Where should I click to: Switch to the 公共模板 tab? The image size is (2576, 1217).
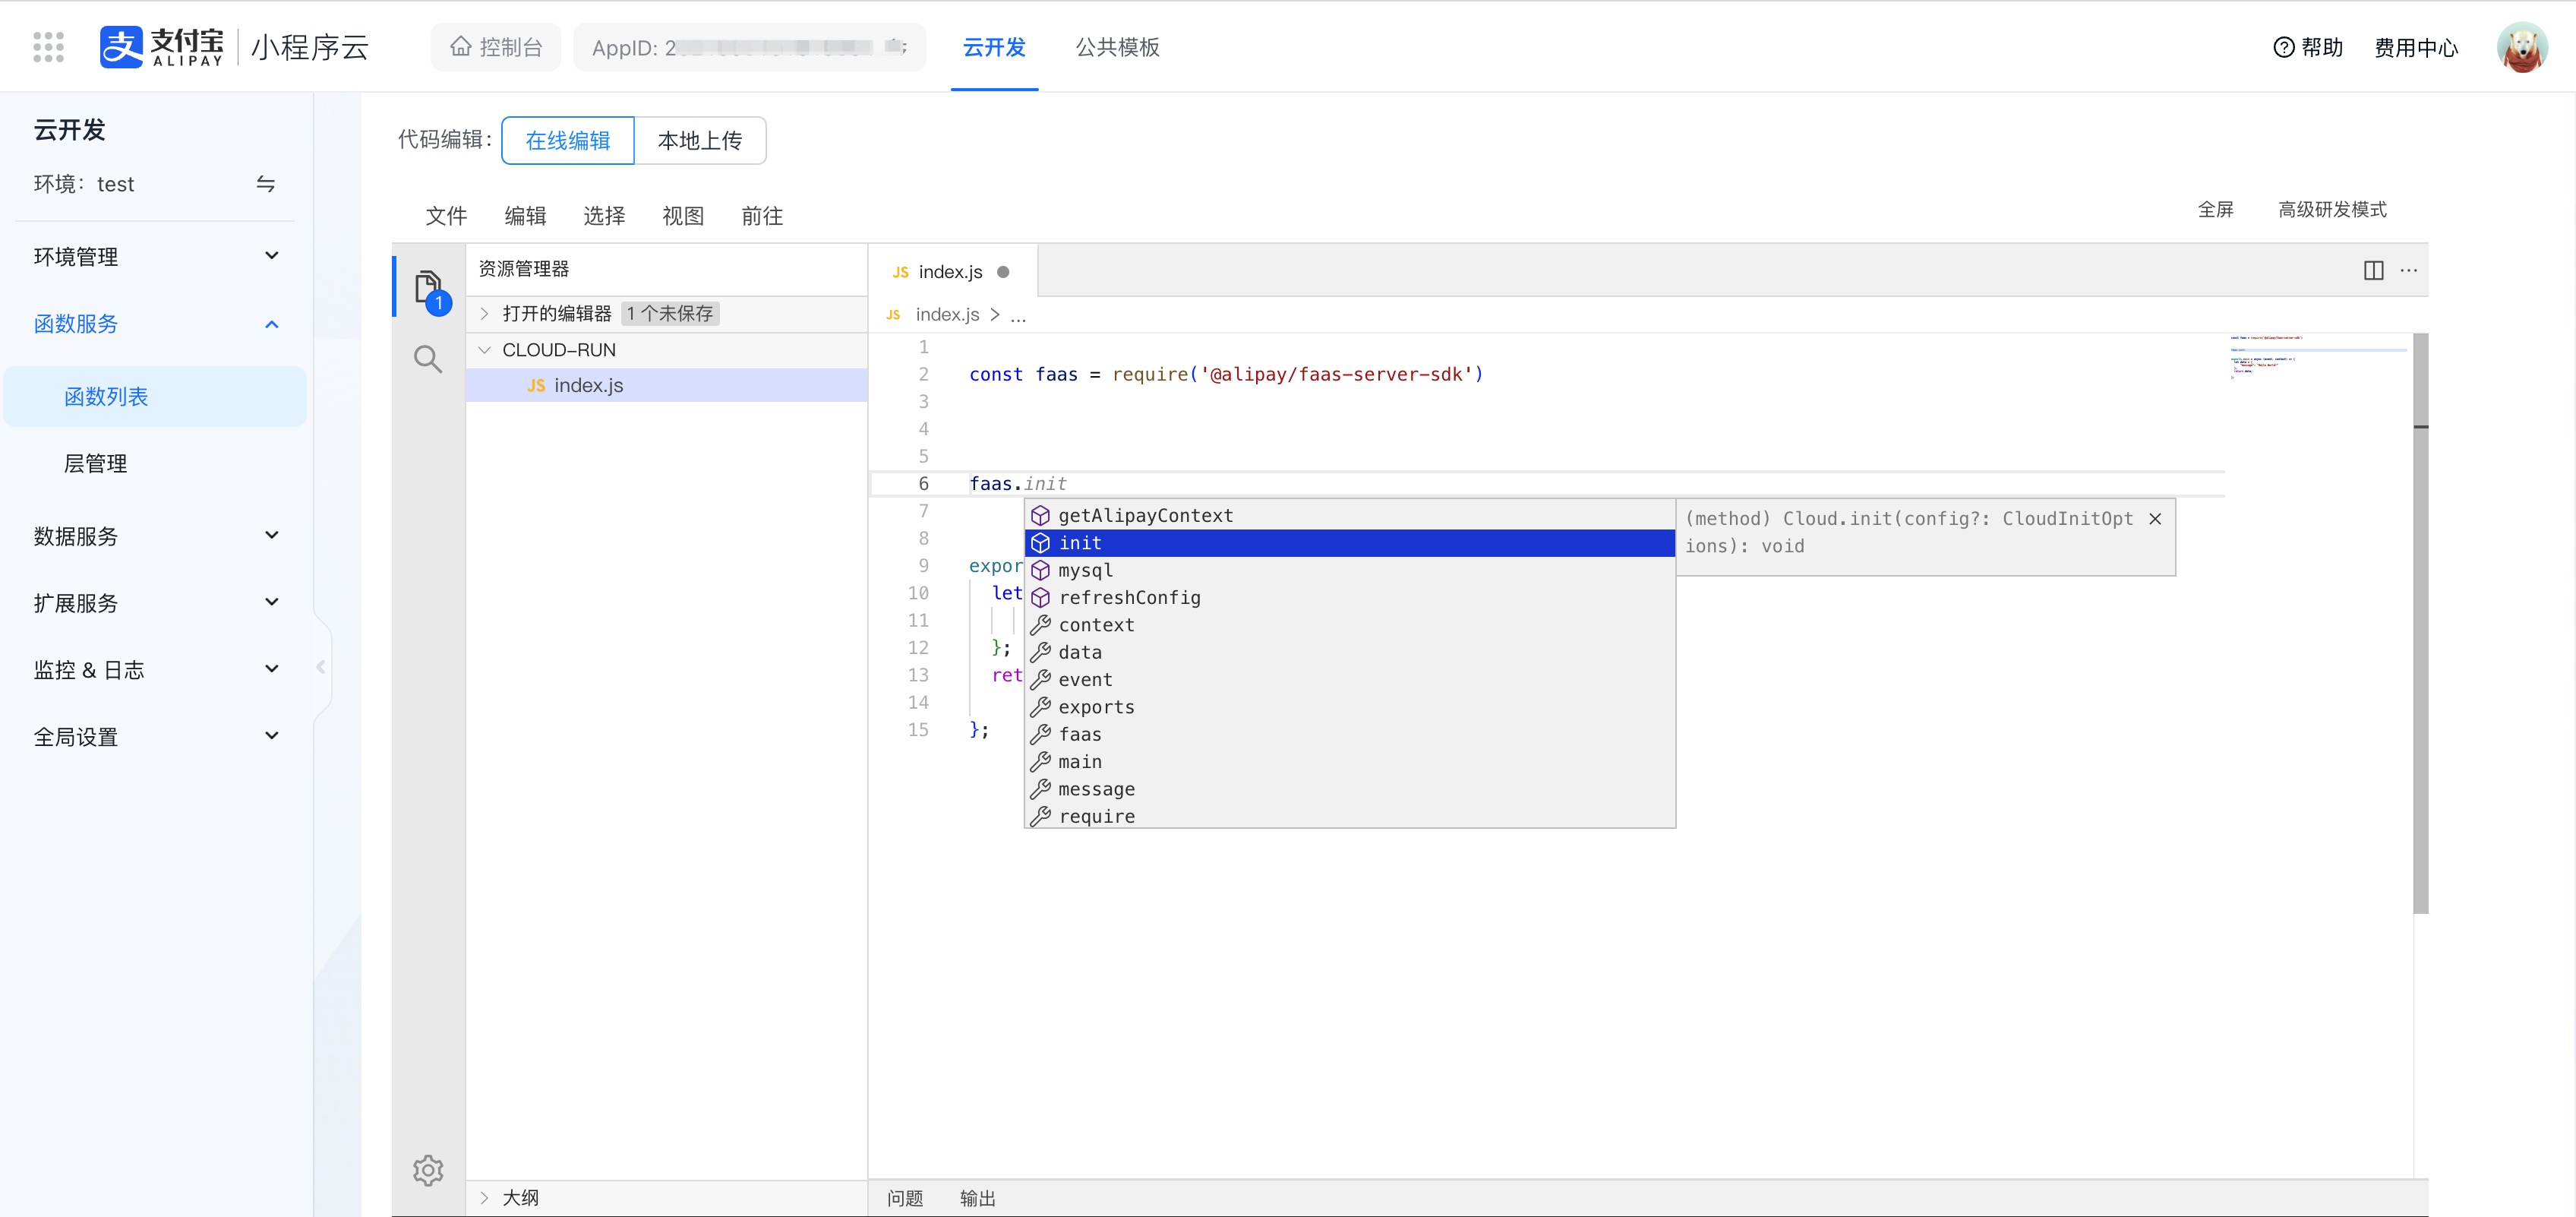coord(1117,47)
